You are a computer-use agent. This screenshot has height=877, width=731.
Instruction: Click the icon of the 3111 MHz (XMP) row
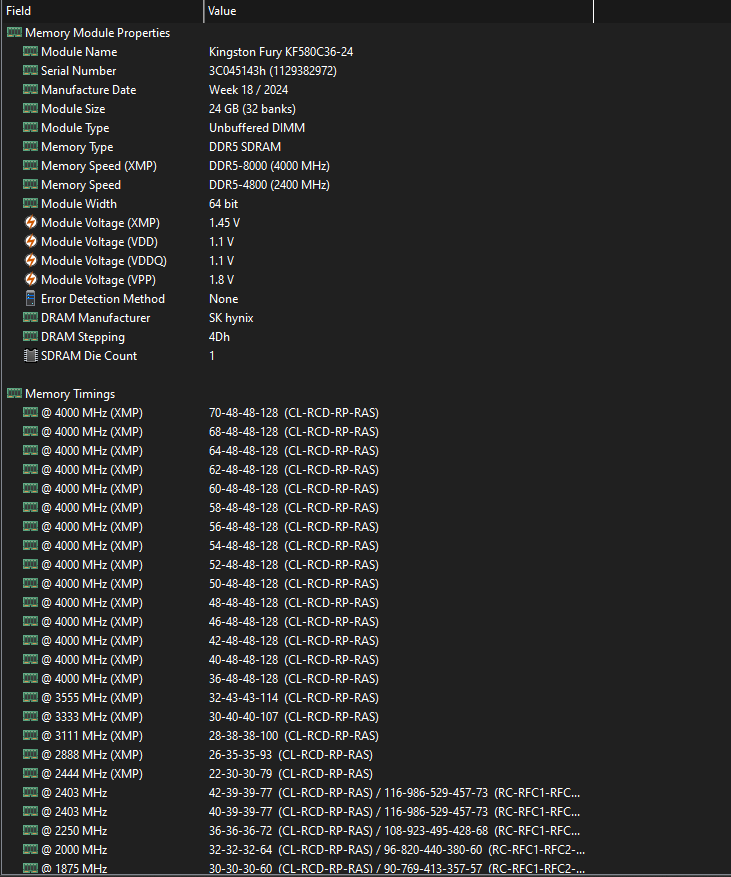click(x=30, y=735)
